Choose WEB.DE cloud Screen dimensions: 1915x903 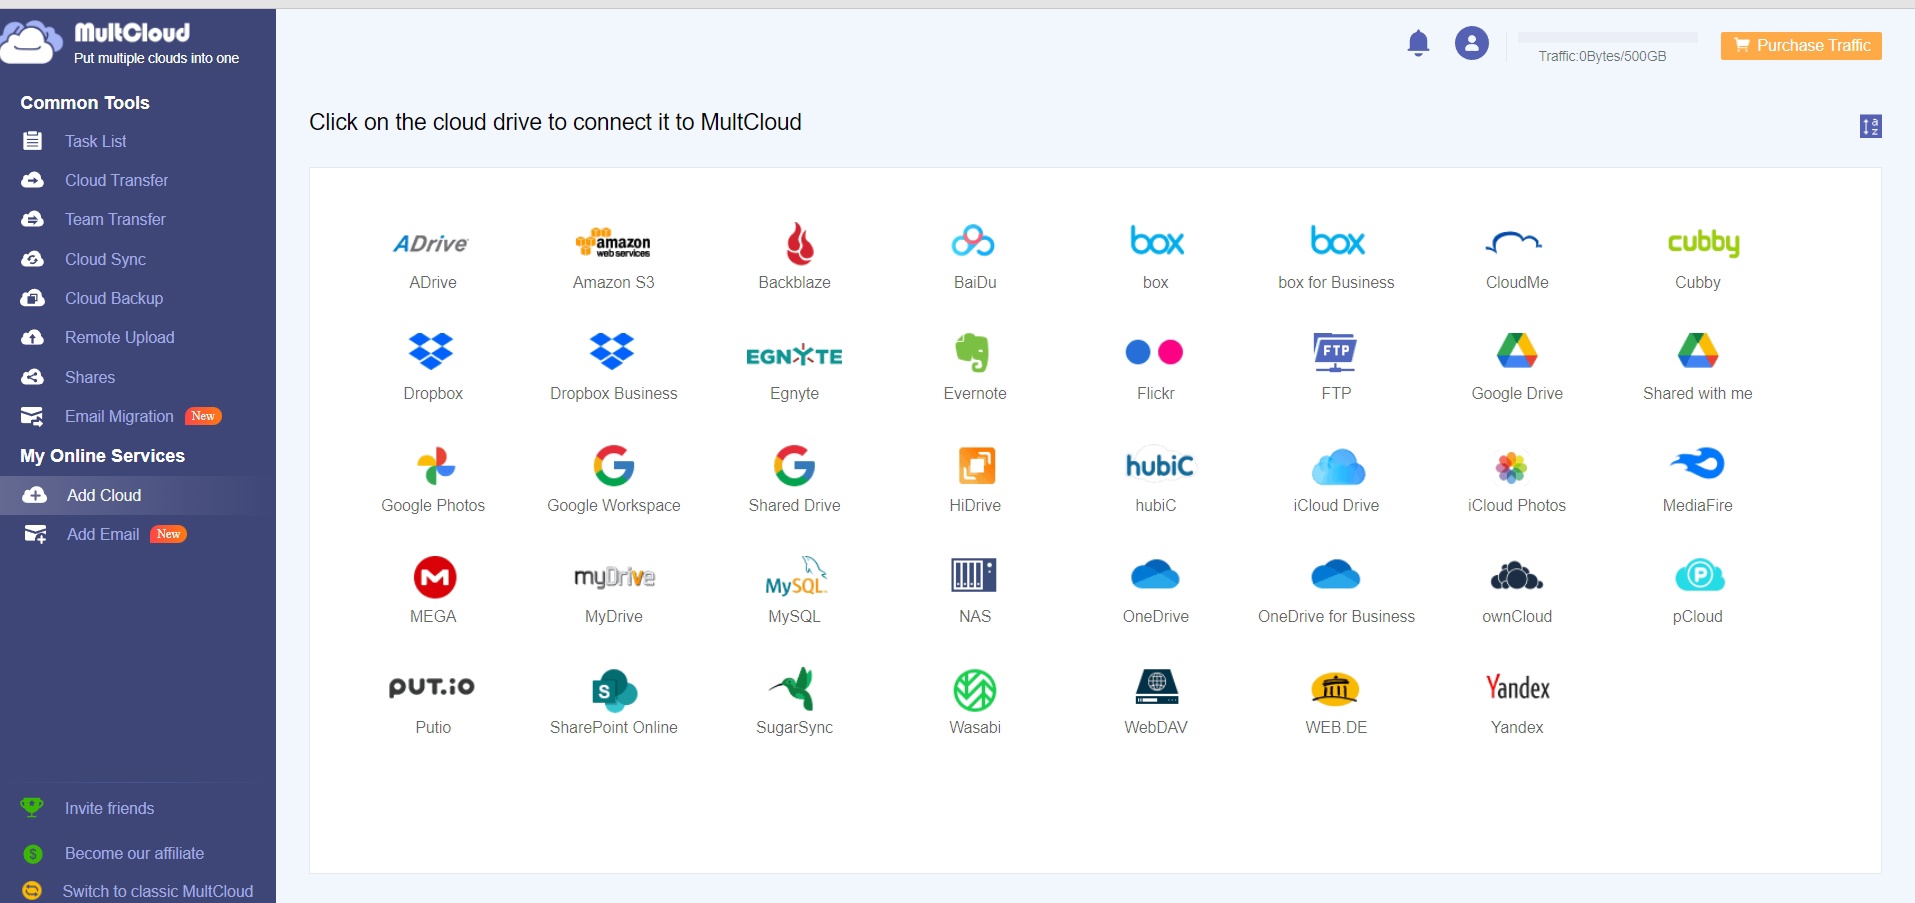click(x=1335, y=688)
